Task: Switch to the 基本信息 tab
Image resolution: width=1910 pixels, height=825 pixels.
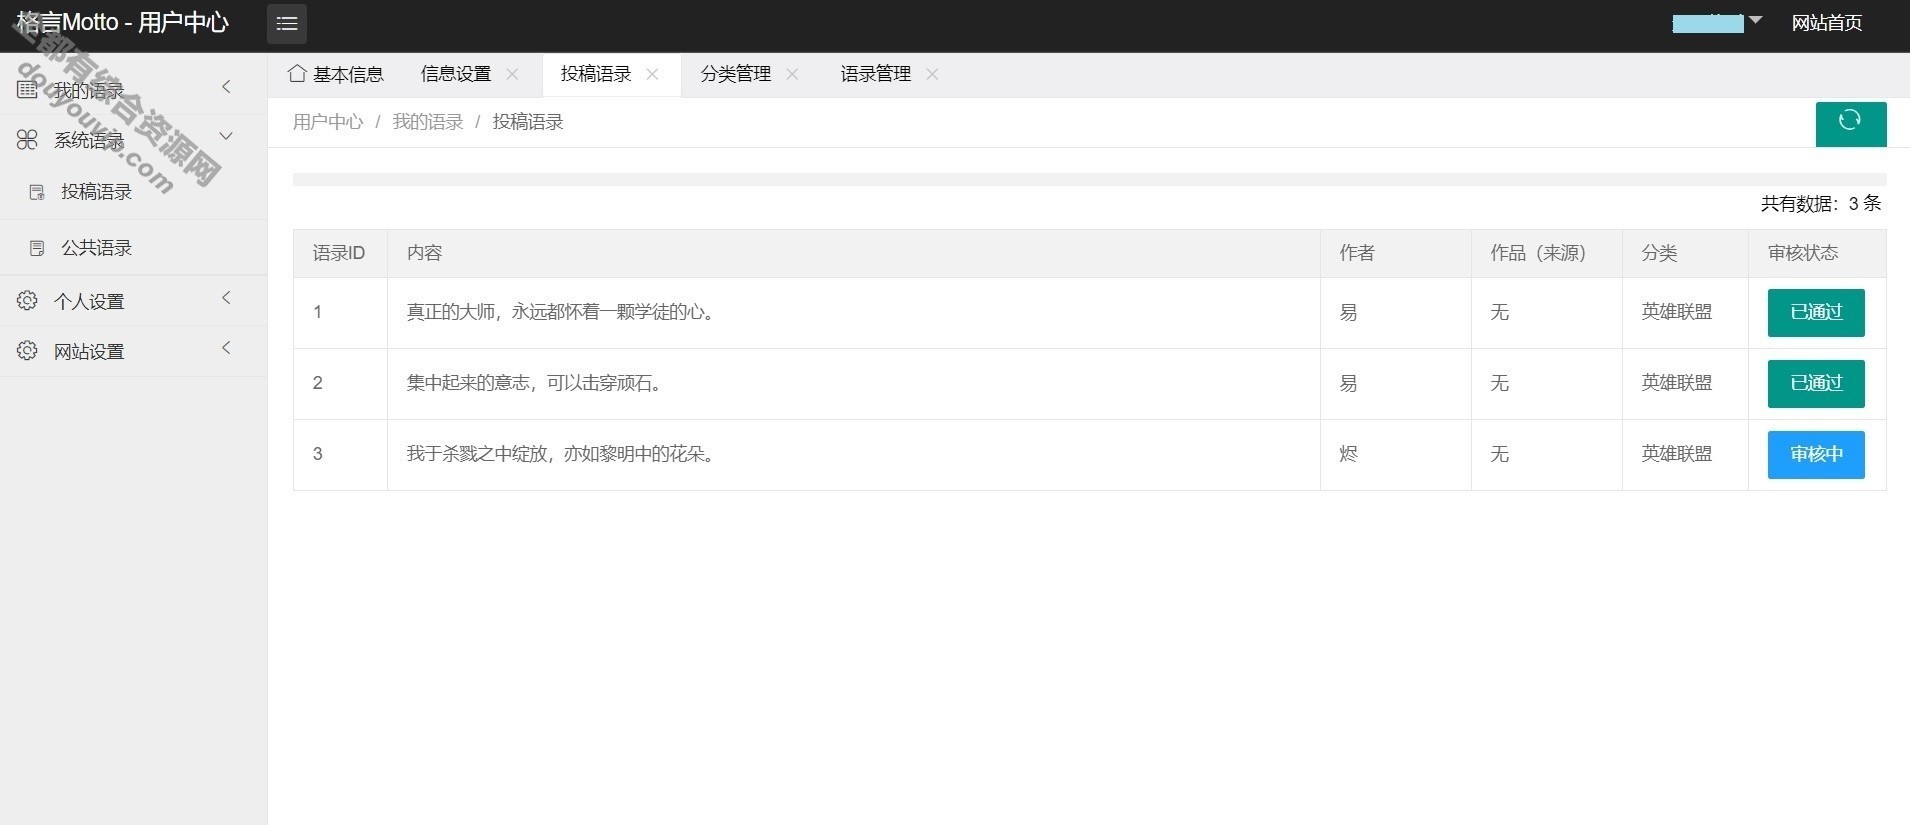Action: click(335, 74)
